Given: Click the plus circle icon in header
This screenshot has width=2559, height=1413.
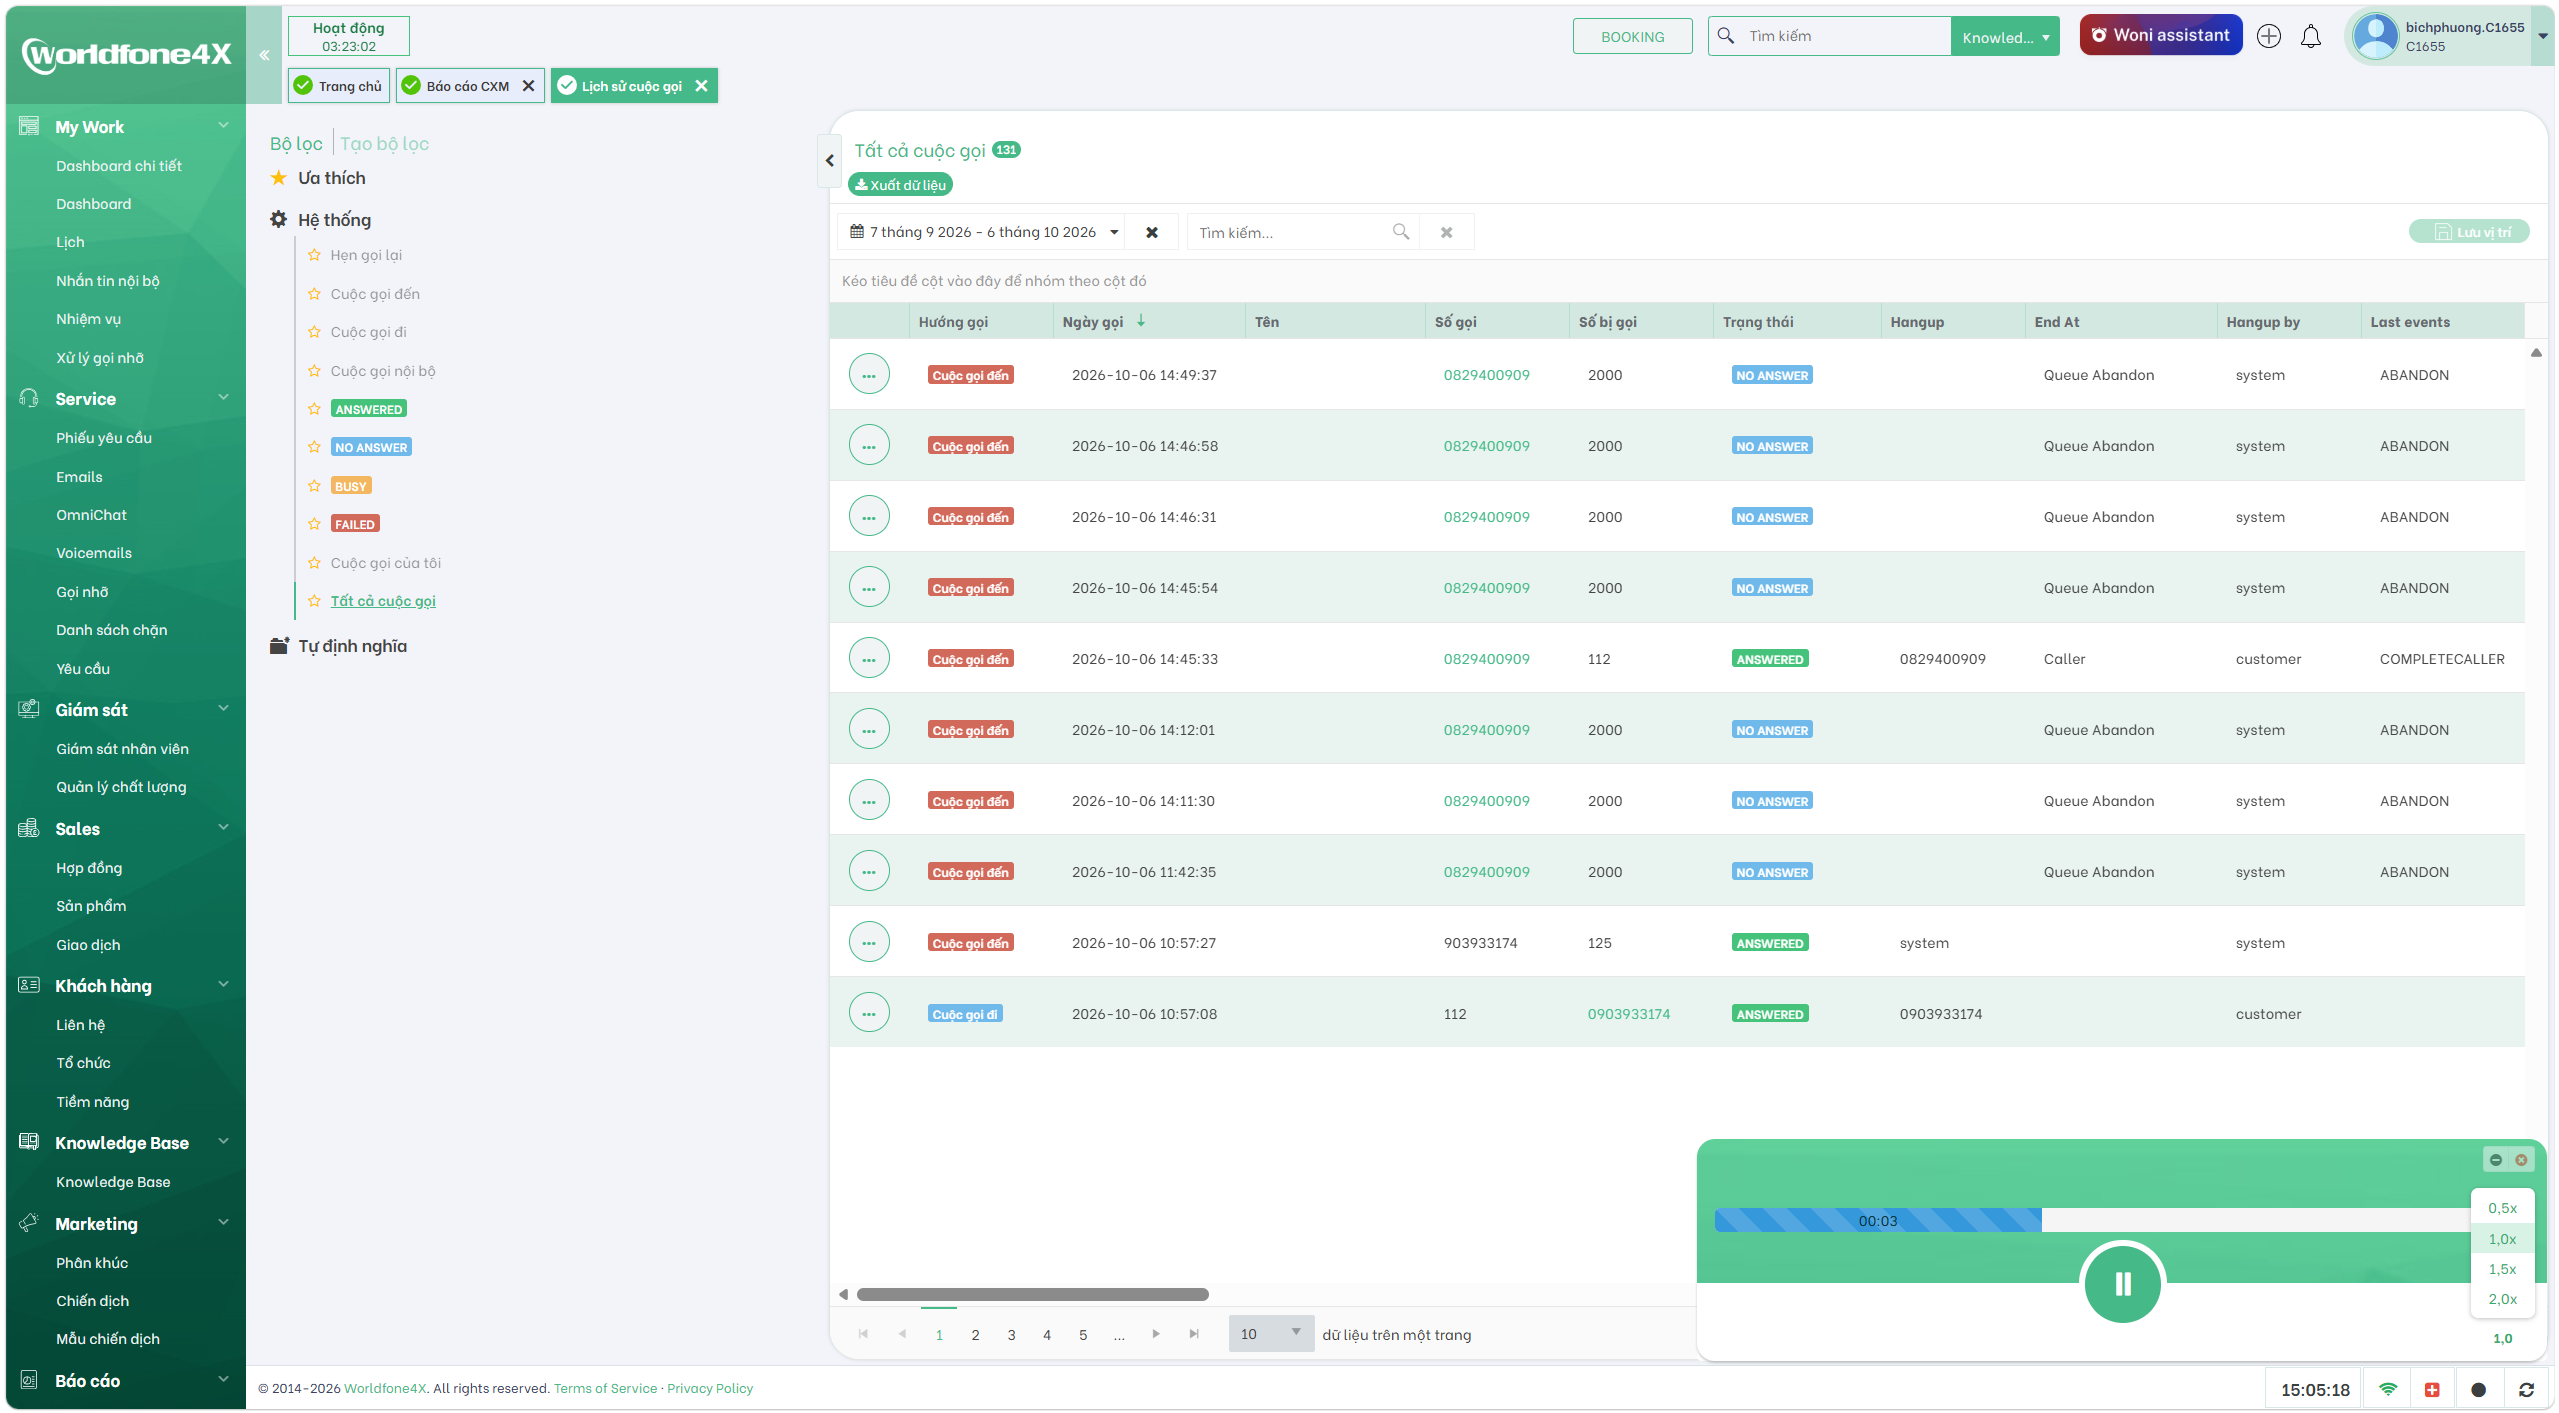Looking at the screenshot, I should click(x=2268, y=37).
